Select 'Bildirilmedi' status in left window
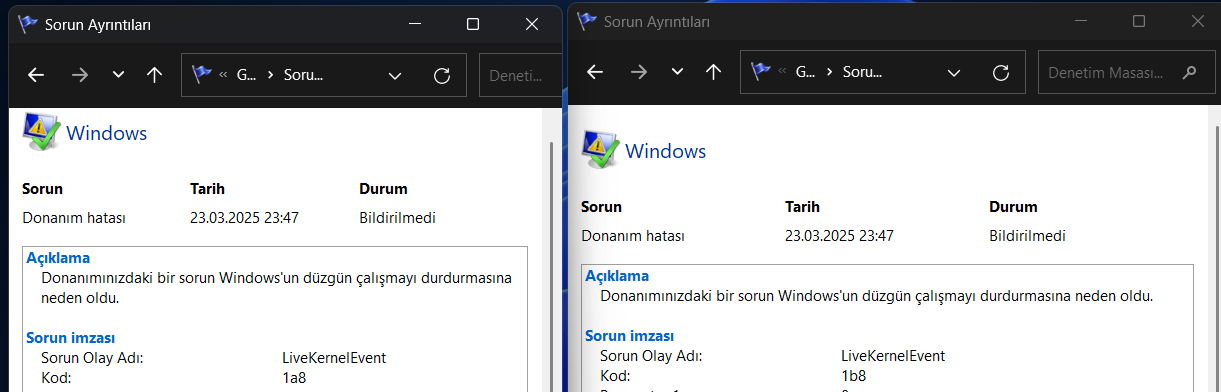The width and height of the screenshot is (1221, 392). 397,217
